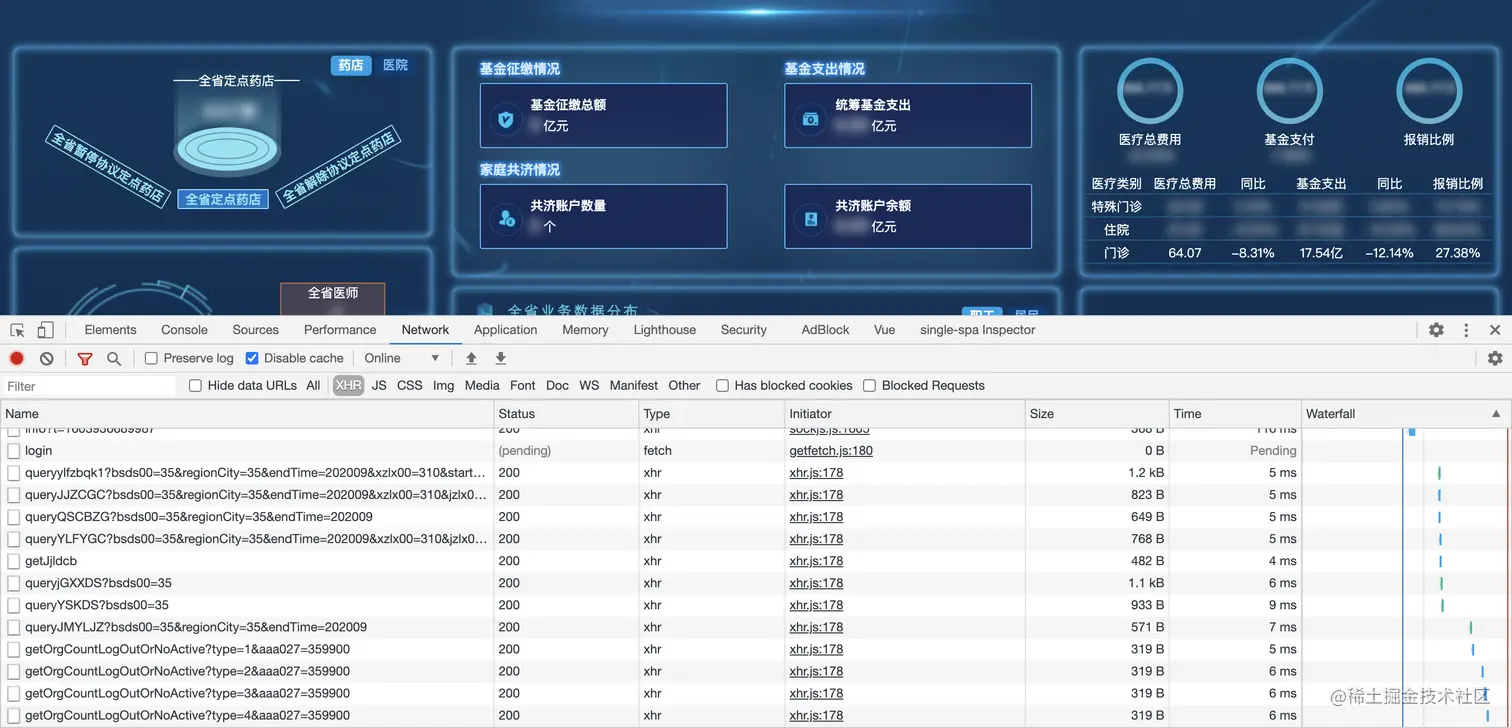The height and width of the screenshot is (728, 1512).
Task: Activate the inspect element picker icon
Action: click(x=17, y=330)
